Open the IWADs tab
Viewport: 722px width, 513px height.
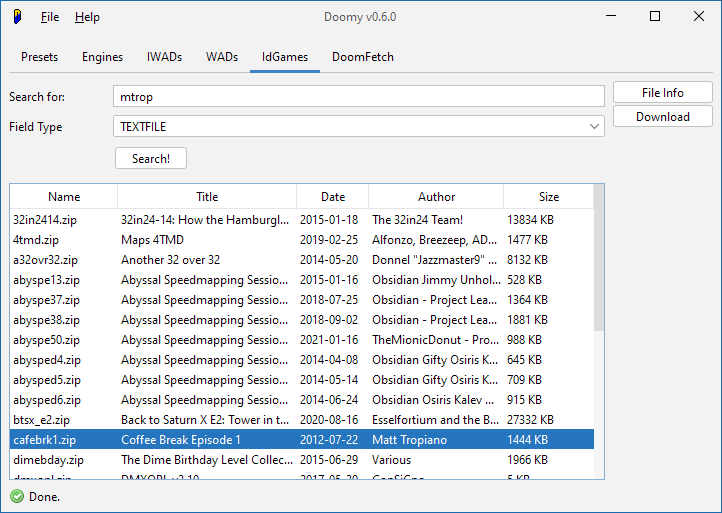pyautogui.click(x=164, y=57)
